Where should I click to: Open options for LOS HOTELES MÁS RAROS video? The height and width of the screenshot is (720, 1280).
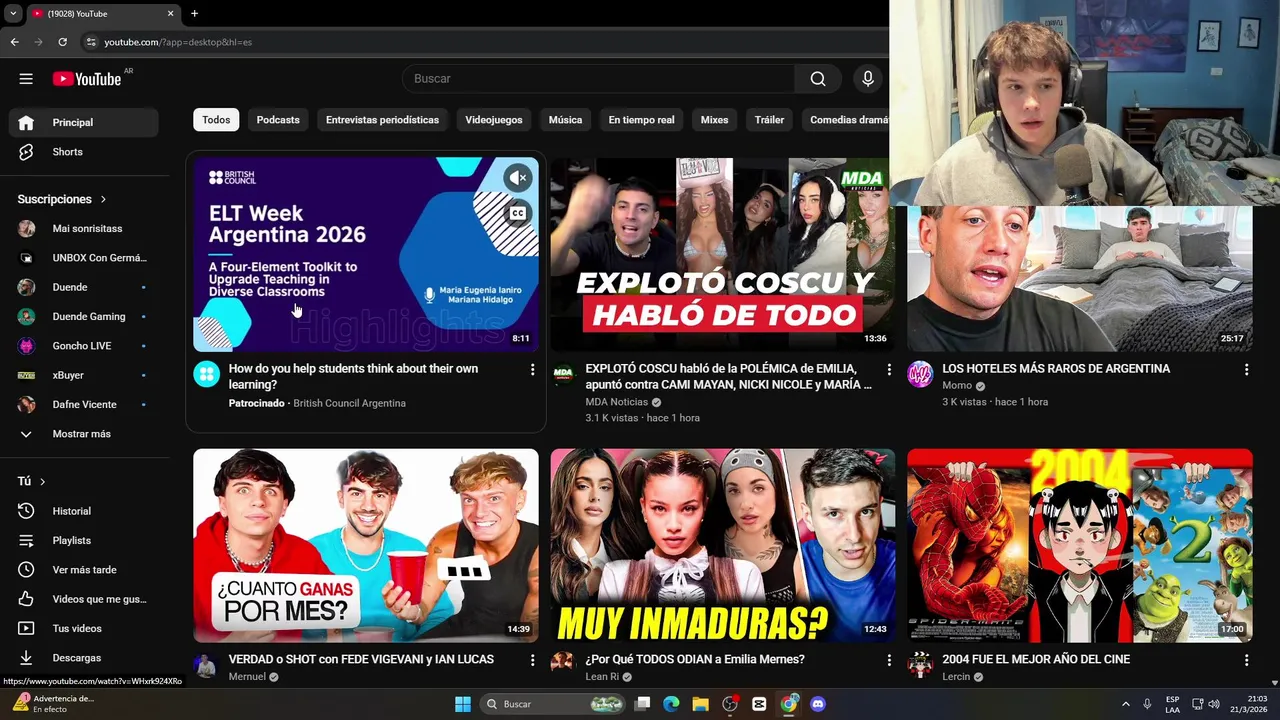(1246, 370)
